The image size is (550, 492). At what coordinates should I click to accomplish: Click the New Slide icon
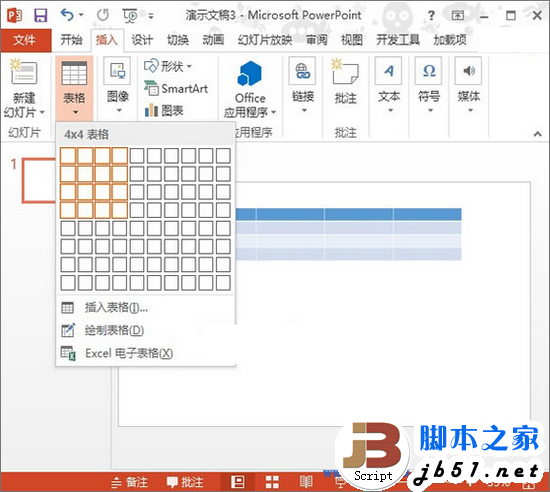(x=24, y=71)
